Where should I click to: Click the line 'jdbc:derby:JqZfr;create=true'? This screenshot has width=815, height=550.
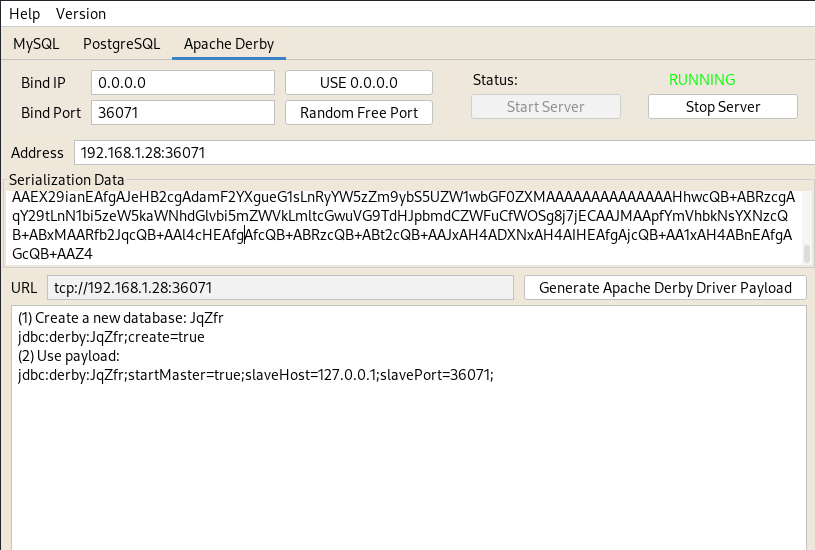point(111,337)
